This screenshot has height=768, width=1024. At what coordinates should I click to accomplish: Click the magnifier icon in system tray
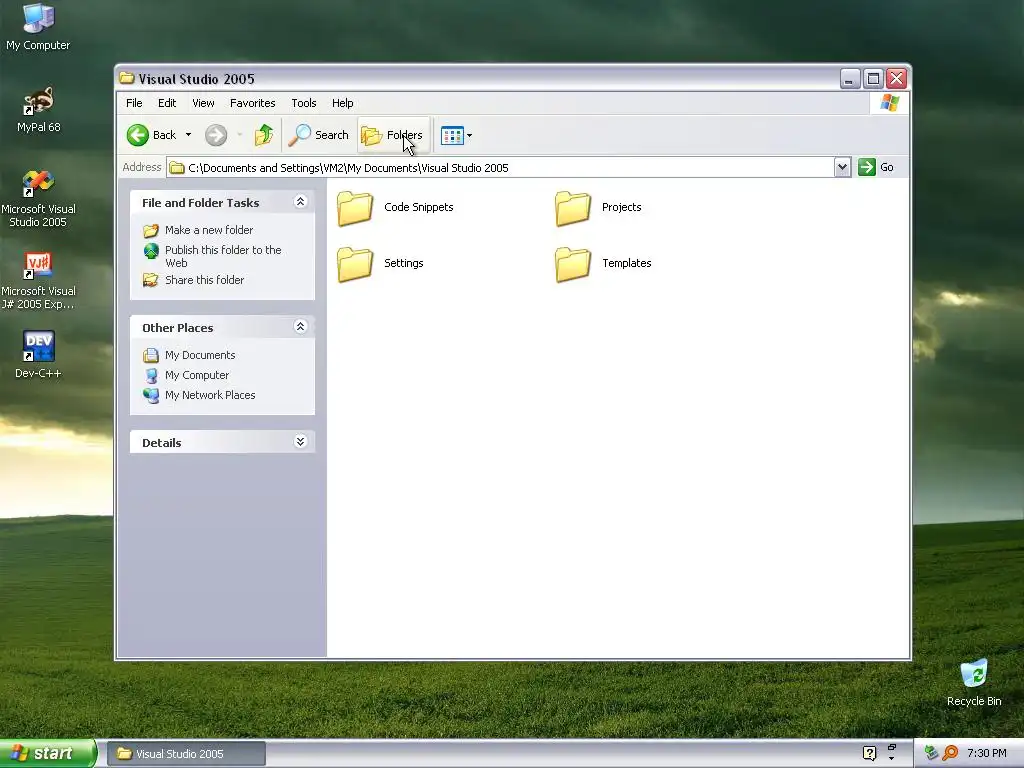pos(950,753)
